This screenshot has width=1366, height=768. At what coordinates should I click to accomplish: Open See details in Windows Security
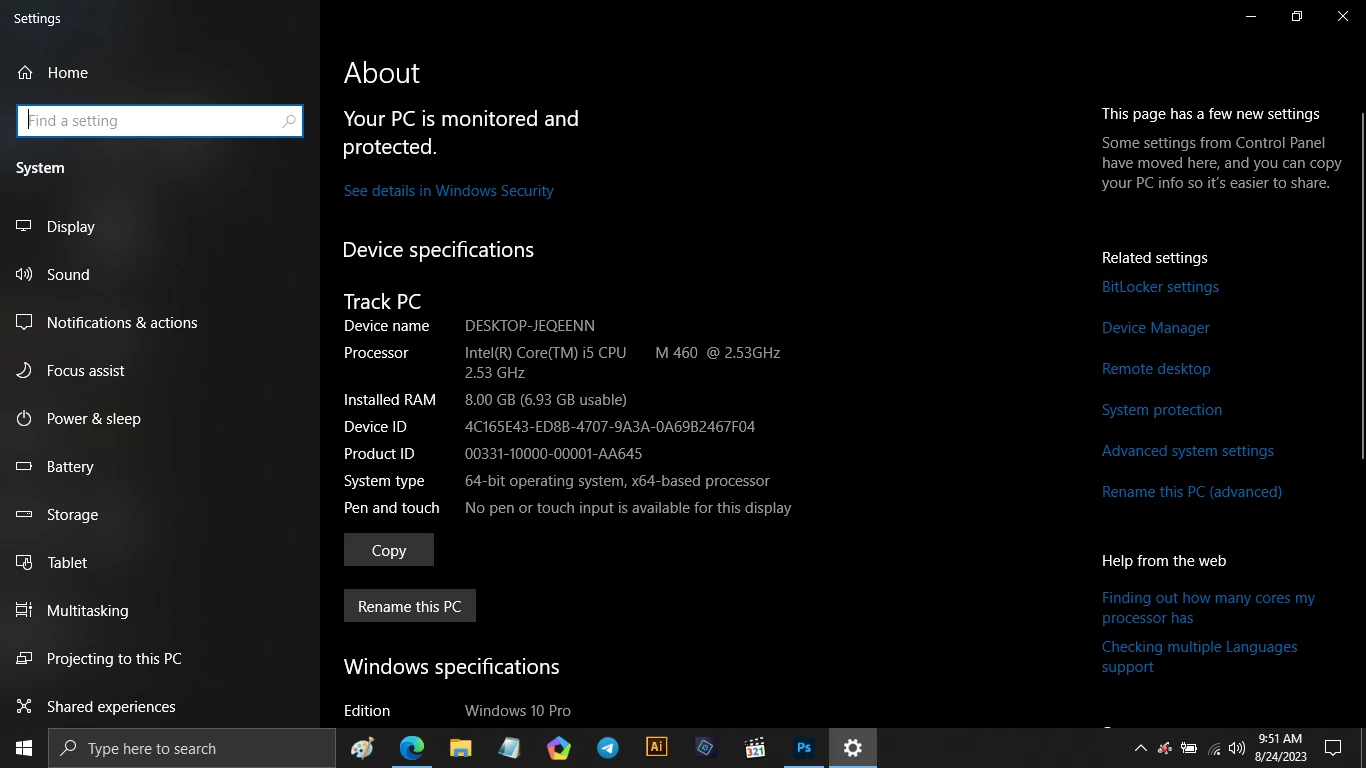448,191
